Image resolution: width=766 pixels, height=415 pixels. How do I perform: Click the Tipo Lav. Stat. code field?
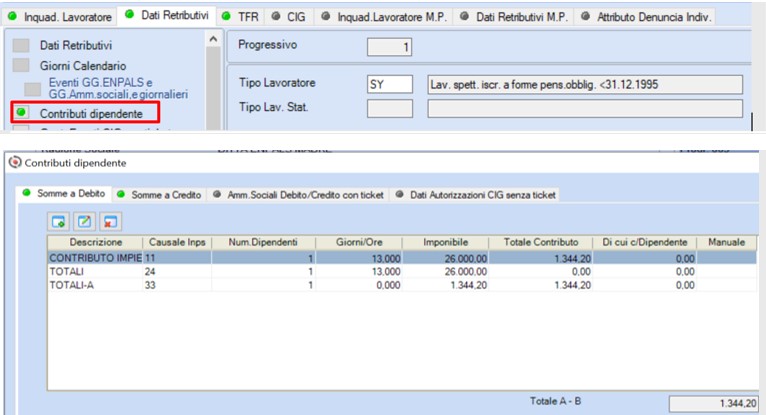point(390,108)
